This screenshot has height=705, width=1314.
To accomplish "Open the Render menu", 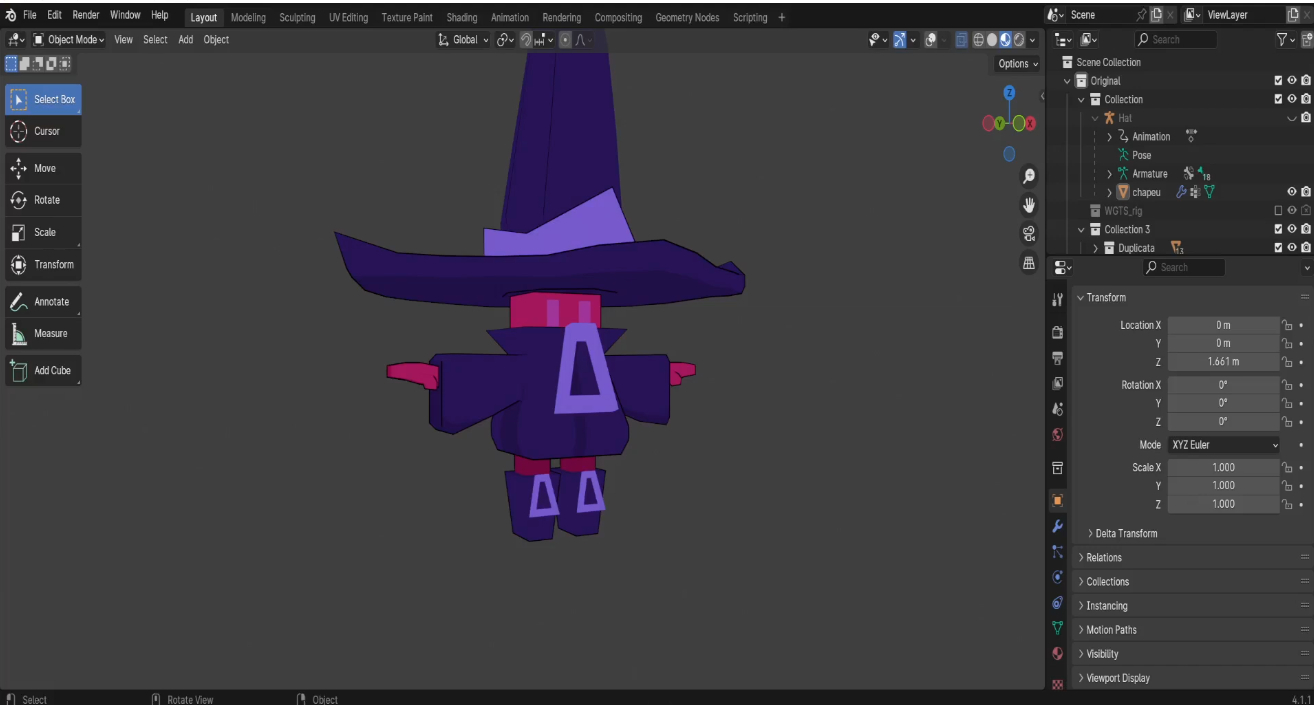I will point(86,16).
